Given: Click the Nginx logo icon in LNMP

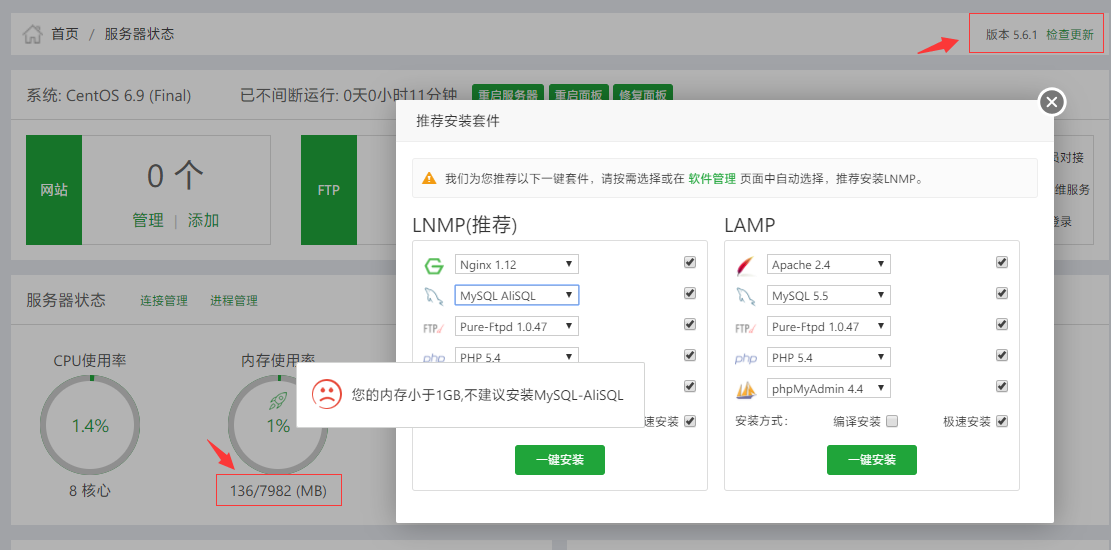Looking at the screenshot, I should 434,266.
